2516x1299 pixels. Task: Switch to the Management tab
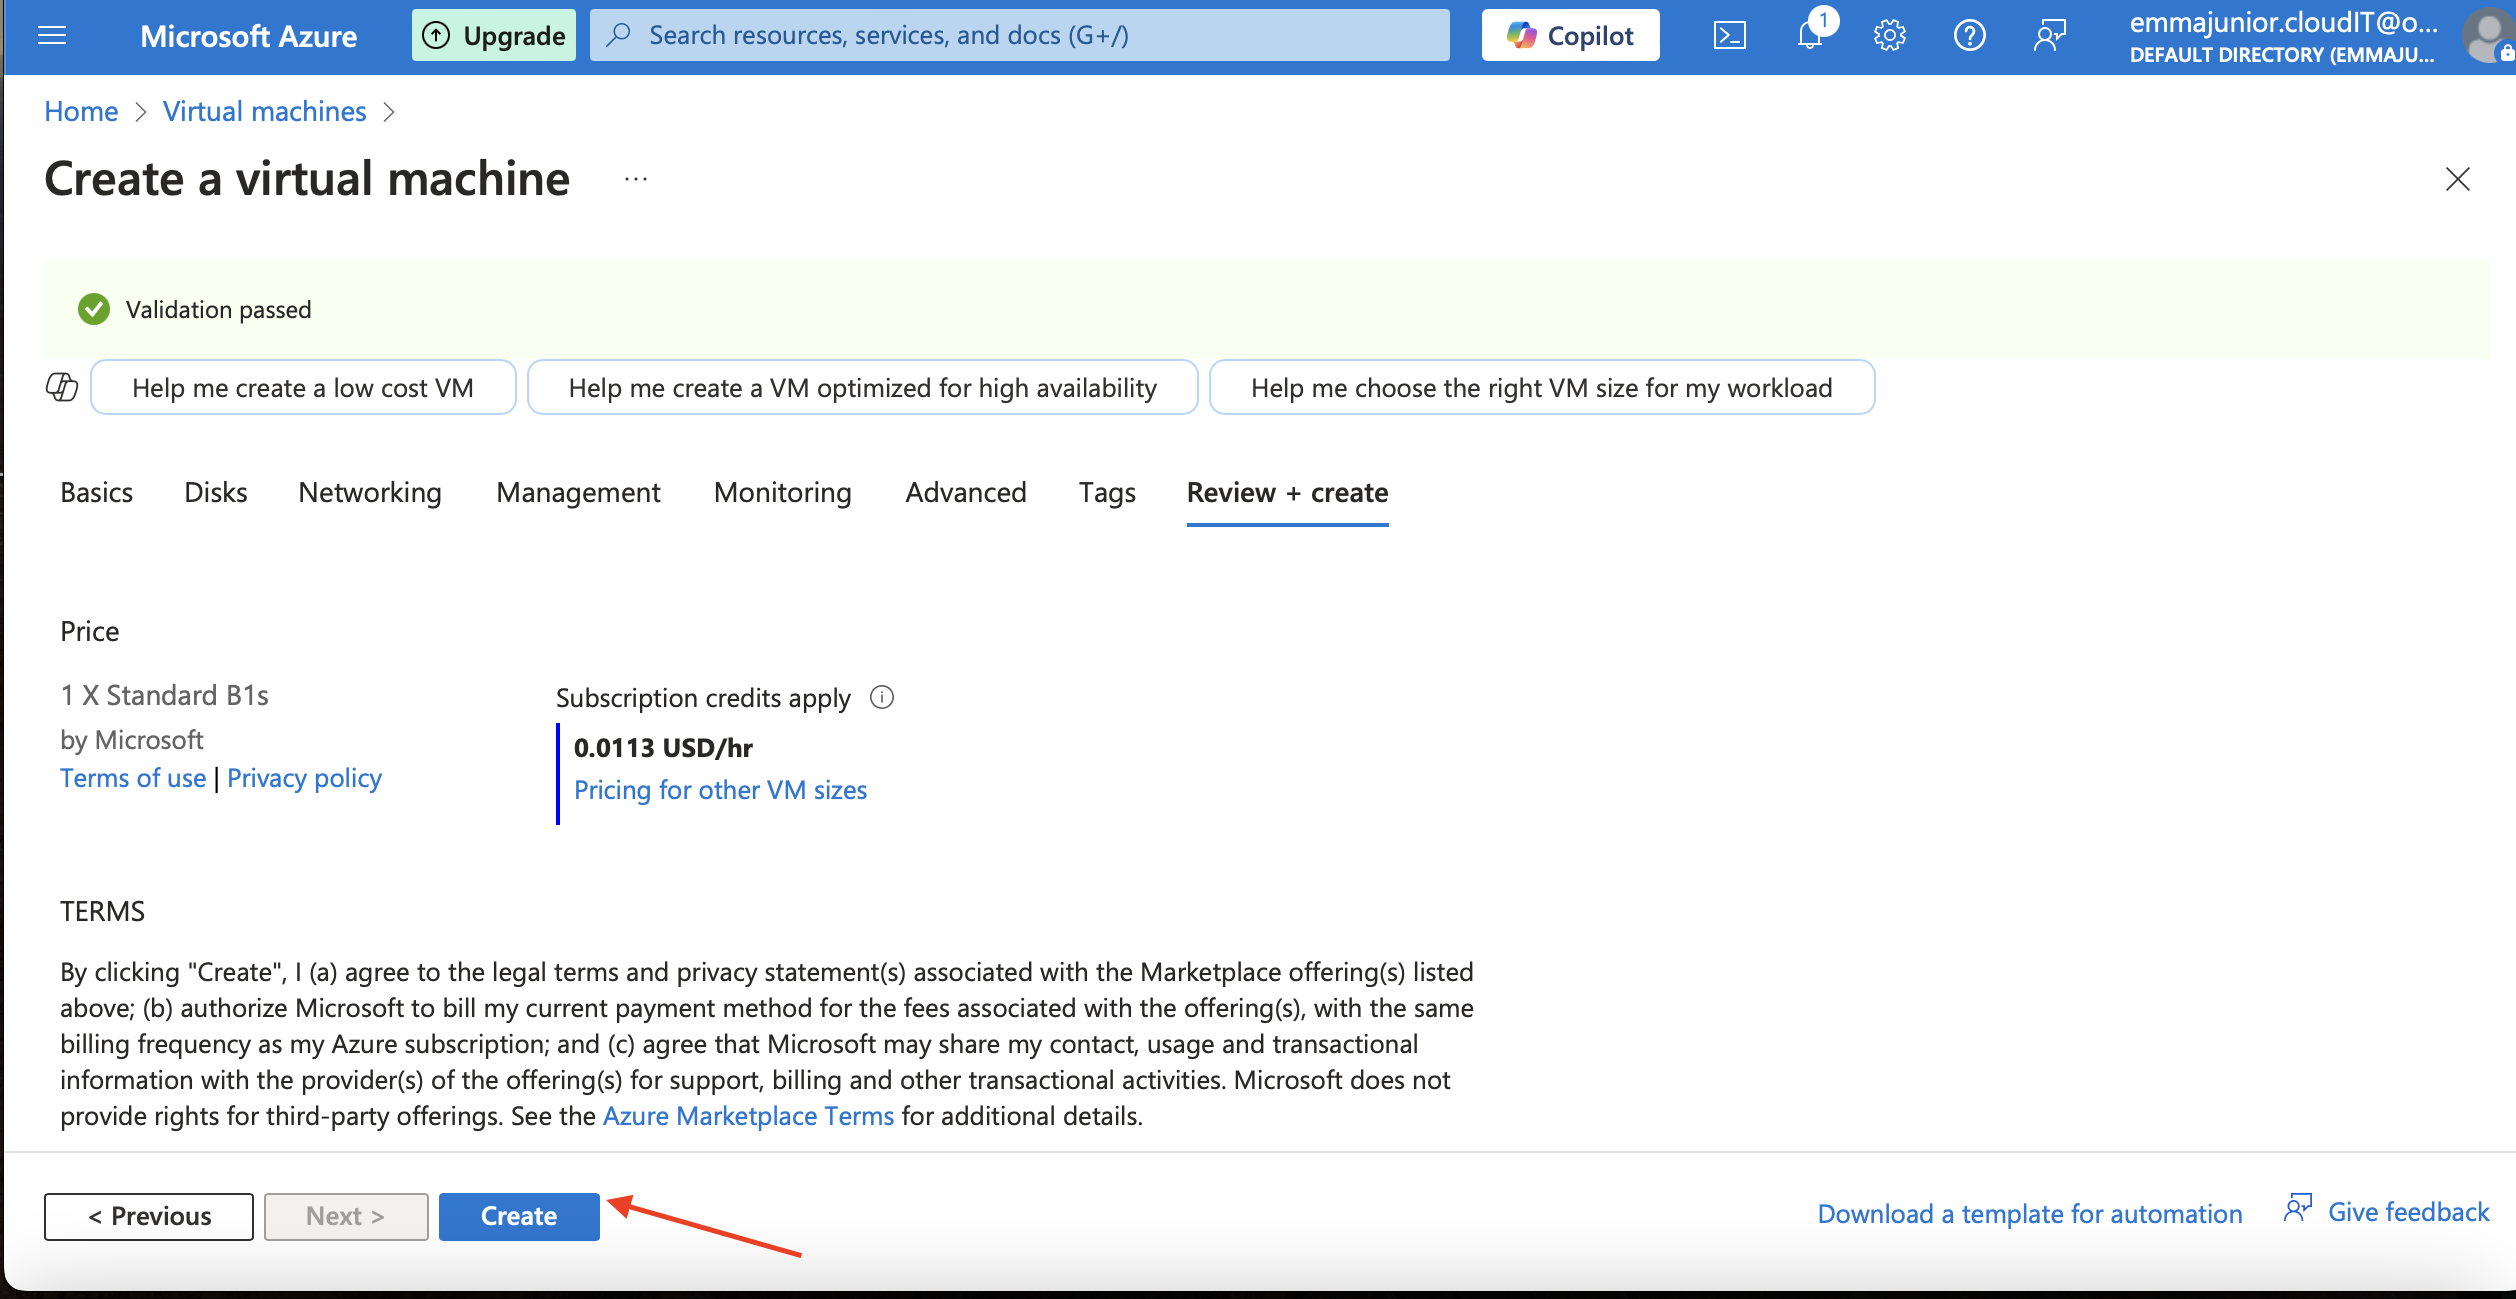[578, 492]
